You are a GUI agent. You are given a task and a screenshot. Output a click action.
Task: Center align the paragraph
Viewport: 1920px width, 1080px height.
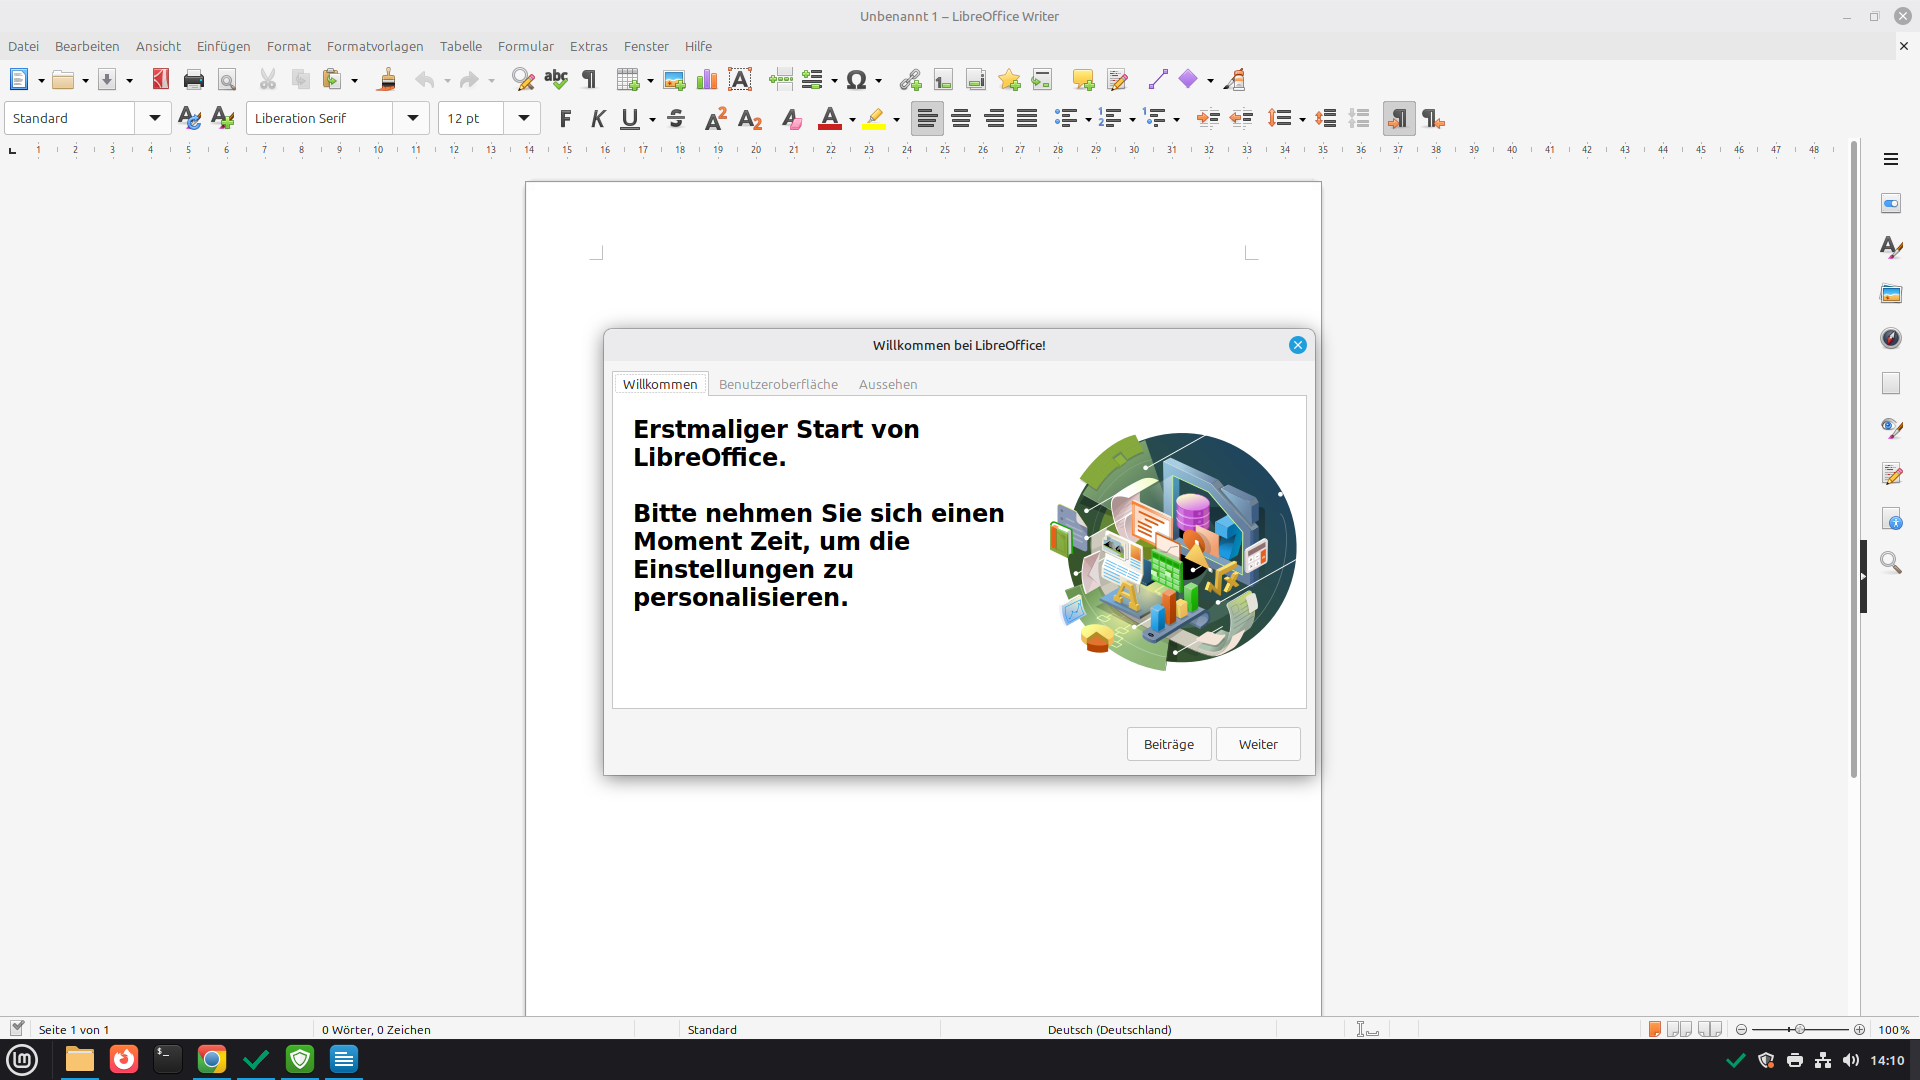[961, 119]
